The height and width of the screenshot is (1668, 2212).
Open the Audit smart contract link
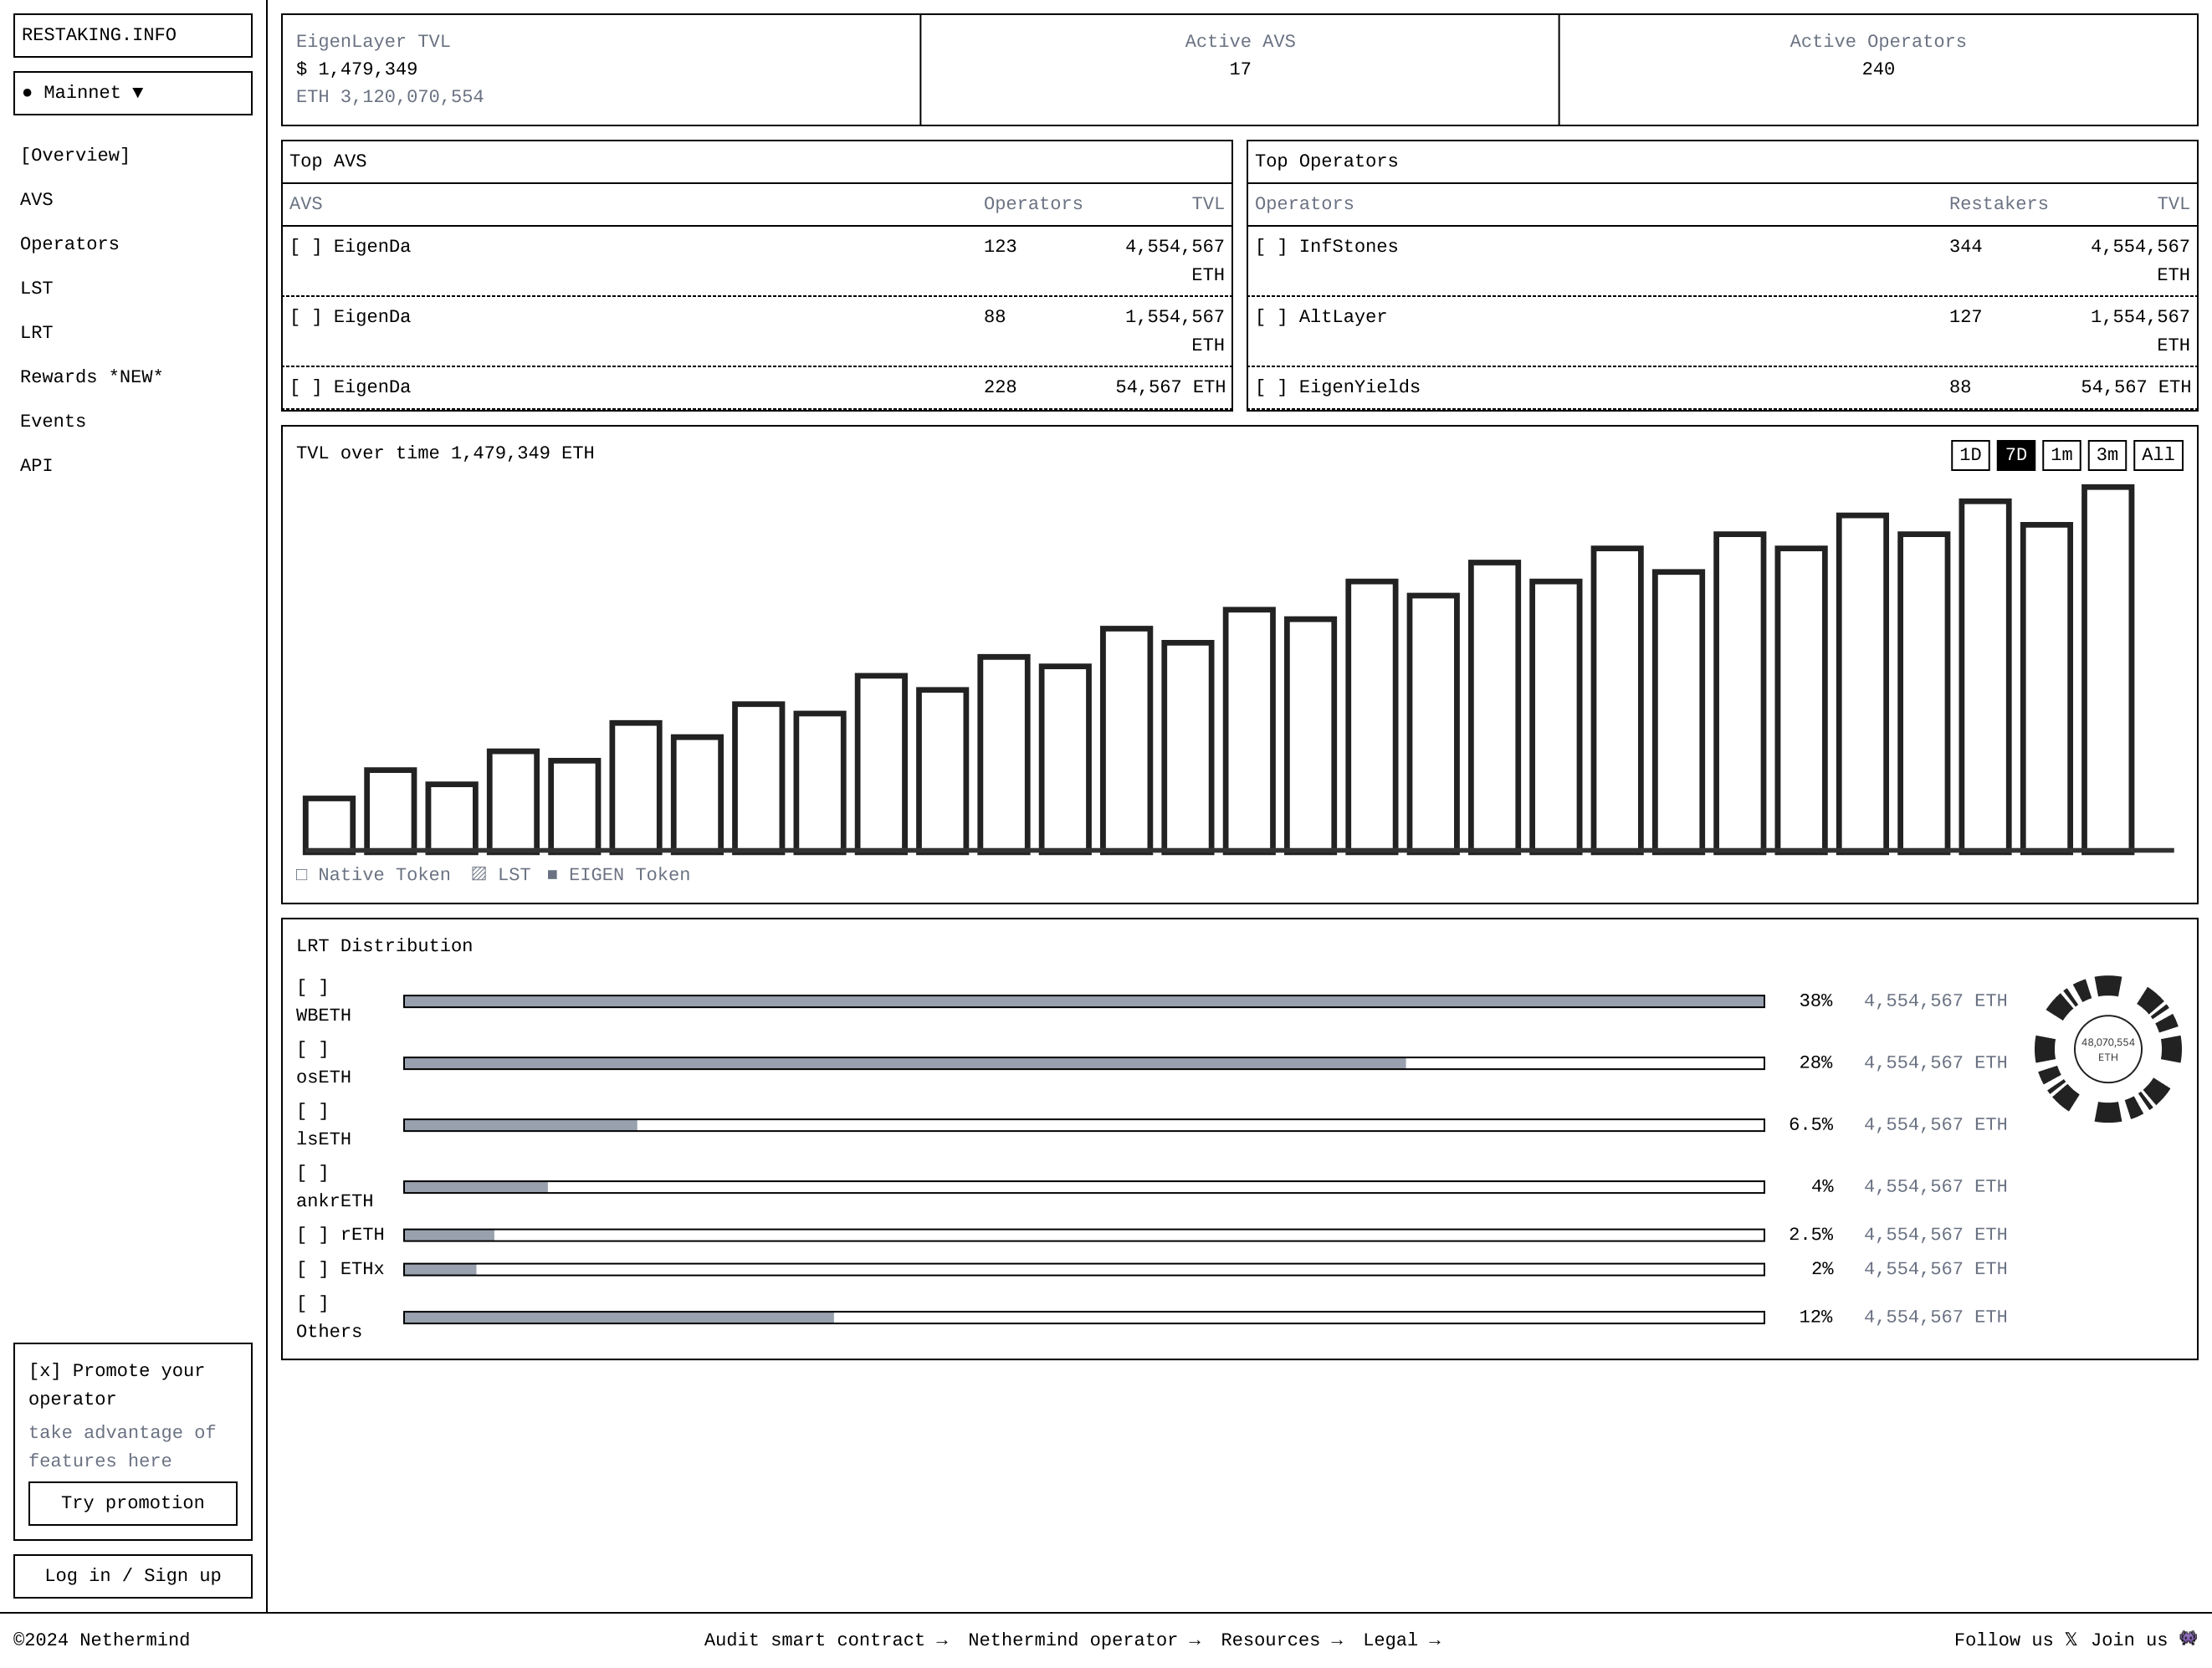[826, 1640]
